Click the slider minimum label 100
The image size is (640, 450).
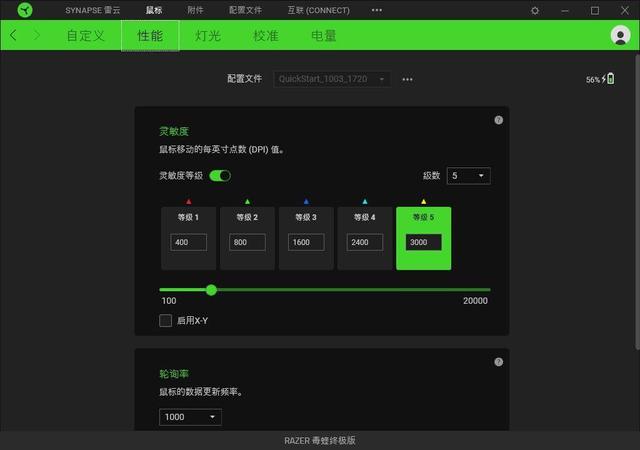[x=169, y=301]
